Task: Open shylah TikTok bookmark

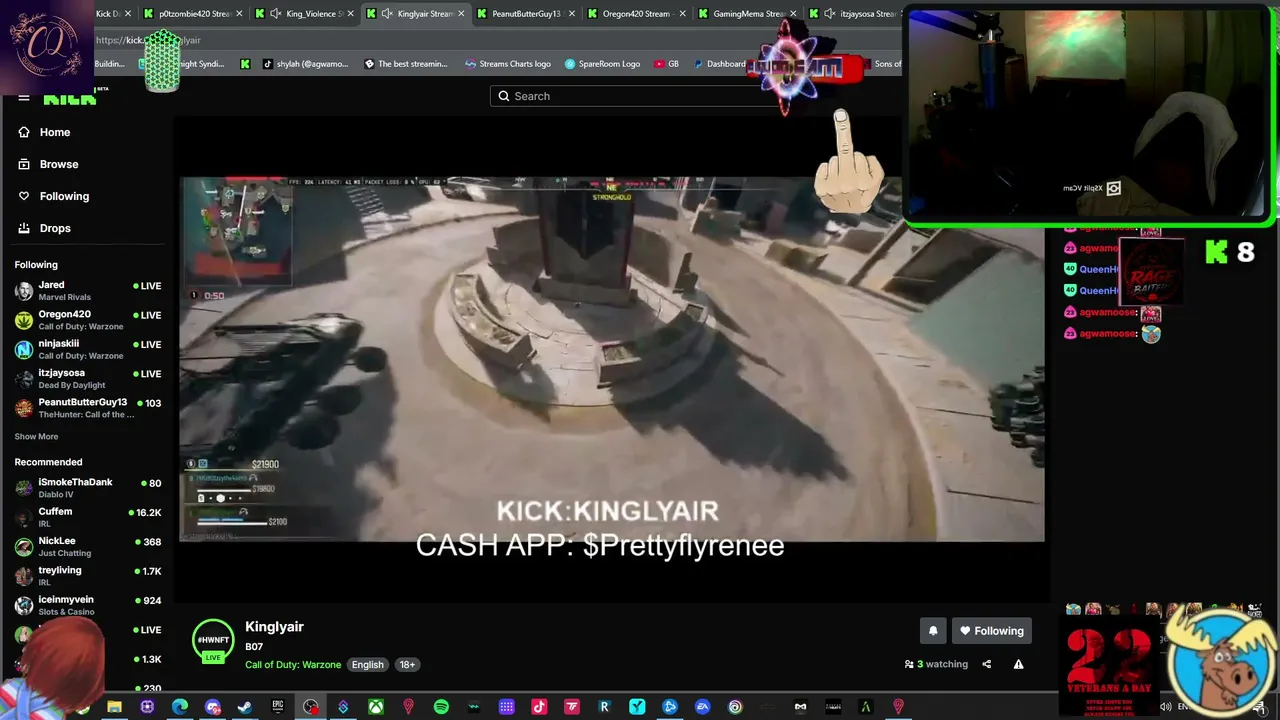Action: point(306,64)
